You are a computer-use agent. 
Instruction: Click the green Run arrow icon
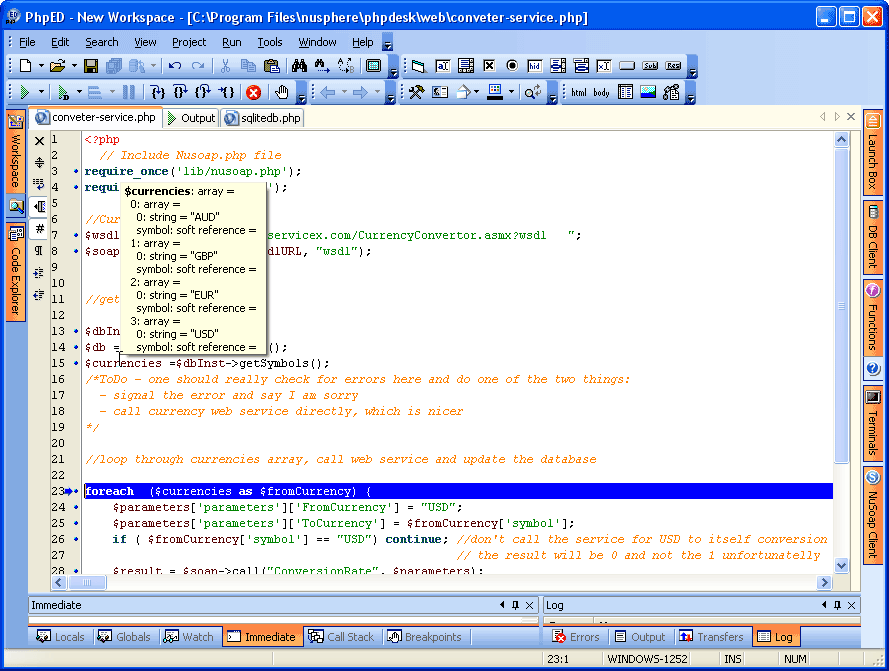(x=25, y=92)
